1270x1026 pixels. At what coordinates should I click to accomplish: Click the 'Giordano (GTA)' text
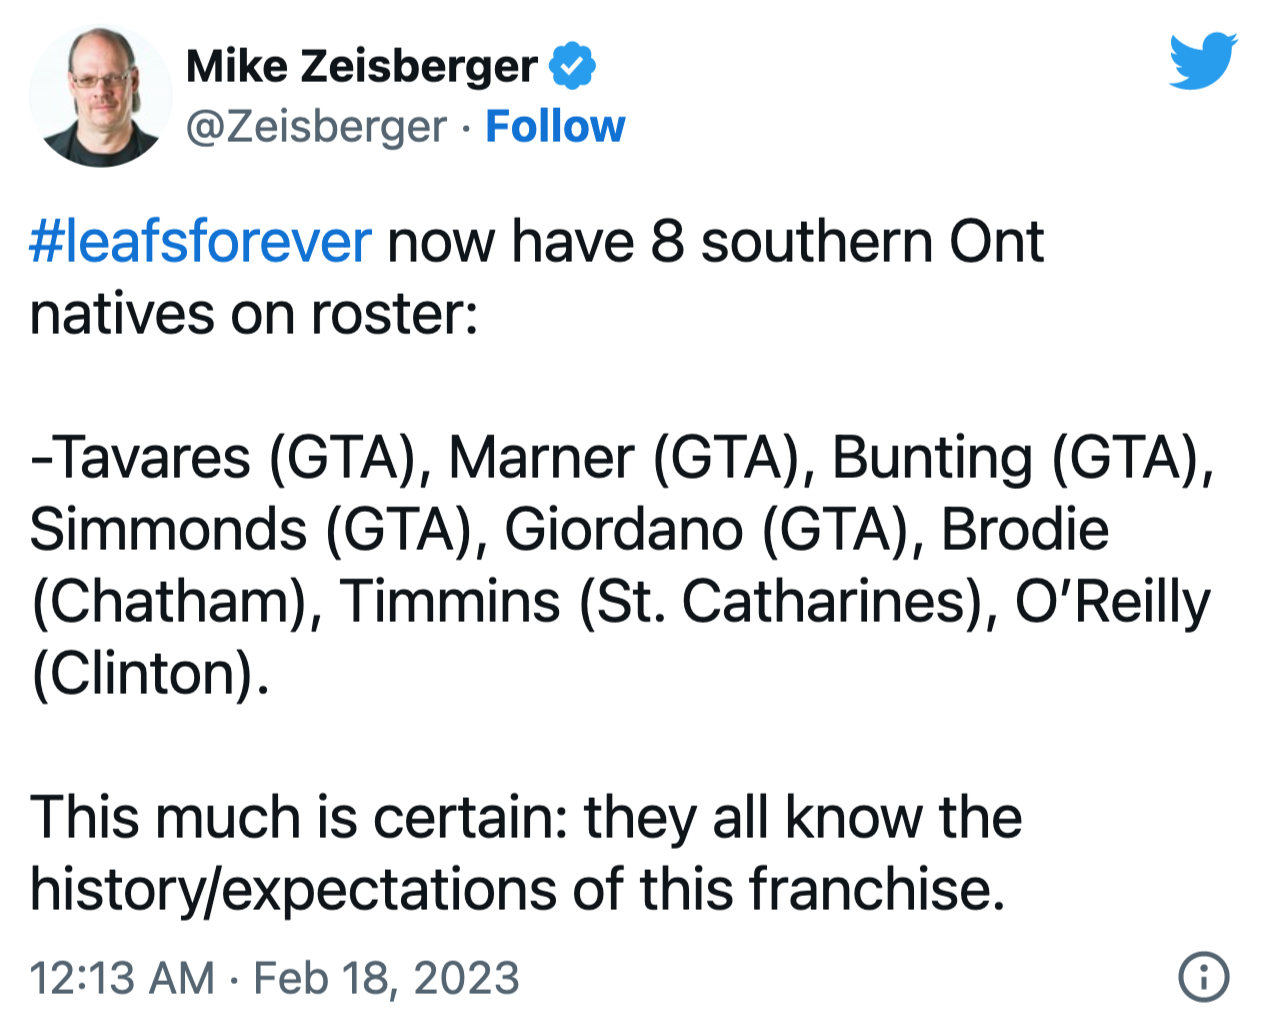[713, 530]
